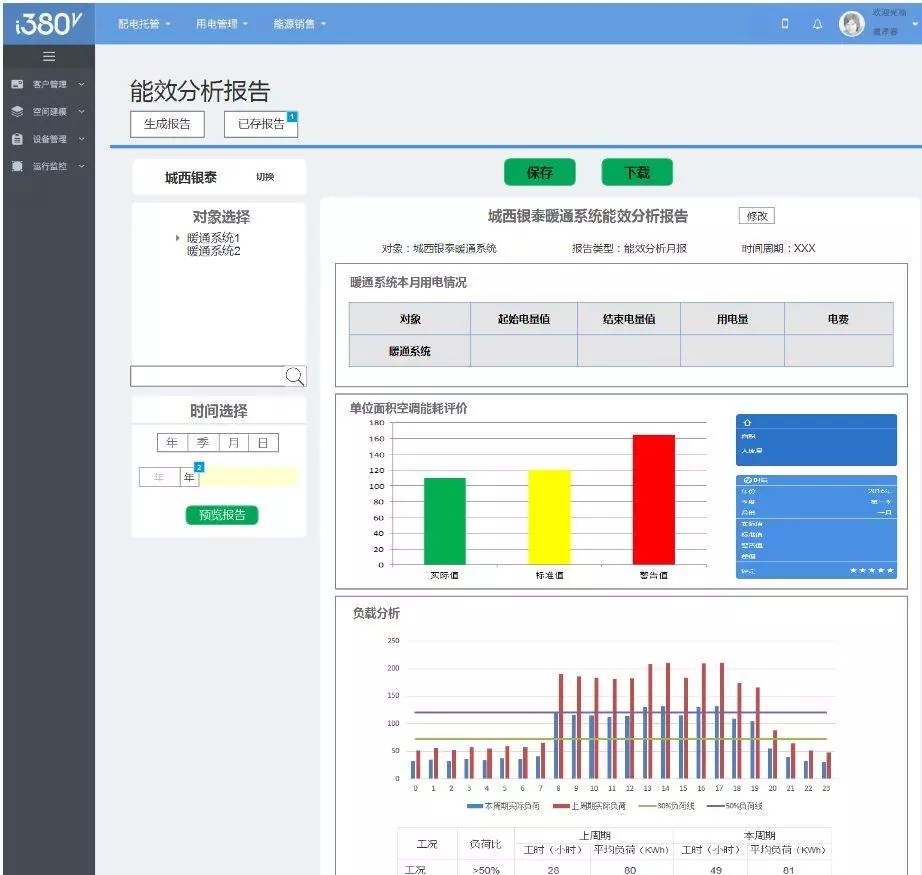Switch to the 生成报告 tab
The height and width of the screenshot is (875, 922).
pos(167,124)
